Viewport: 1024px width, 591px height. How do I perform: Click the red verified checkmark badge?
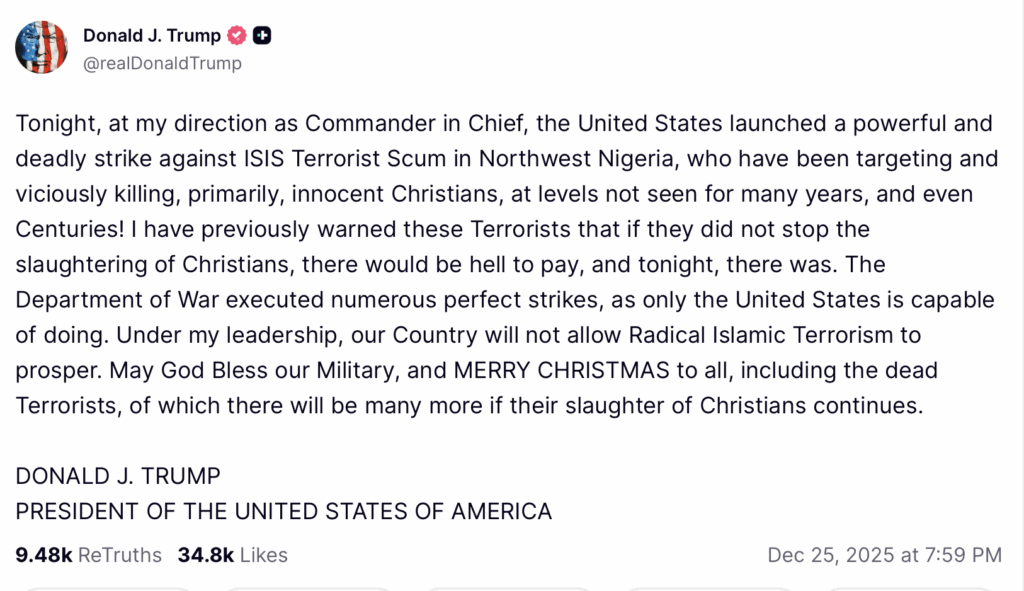click(x=237, y=36)
